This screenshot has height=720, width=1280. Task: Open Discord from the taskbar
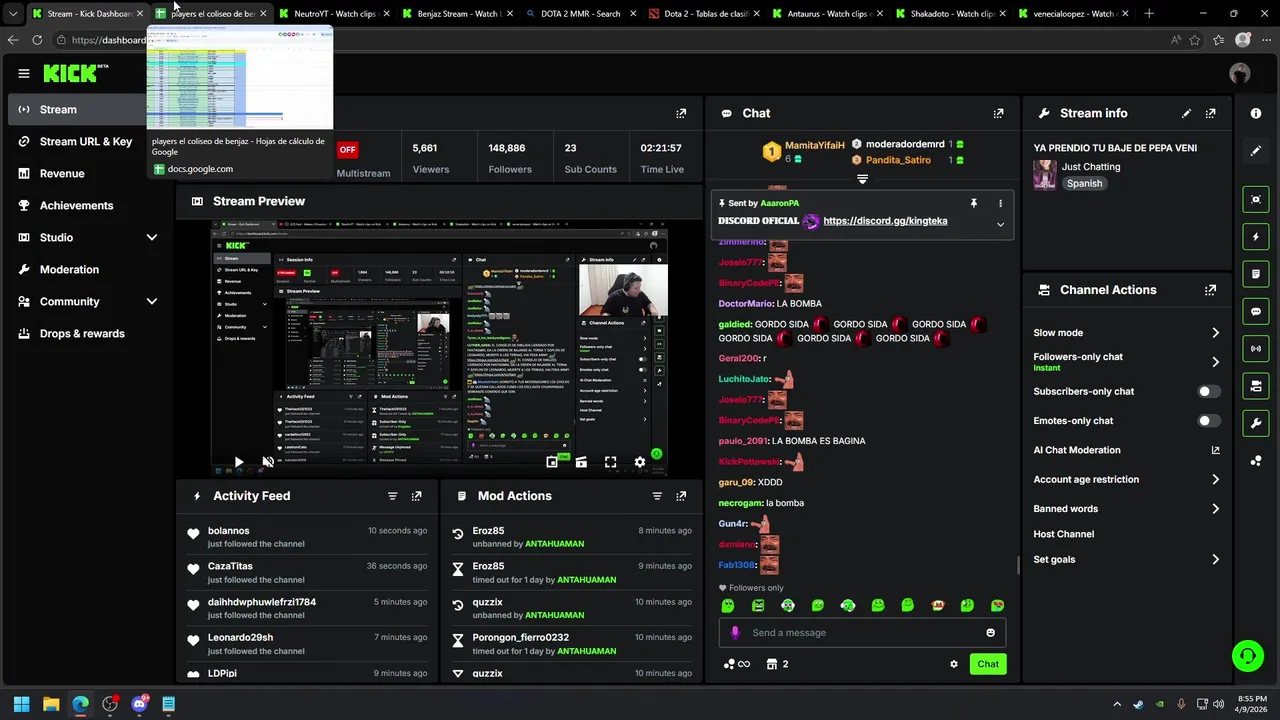139,704
